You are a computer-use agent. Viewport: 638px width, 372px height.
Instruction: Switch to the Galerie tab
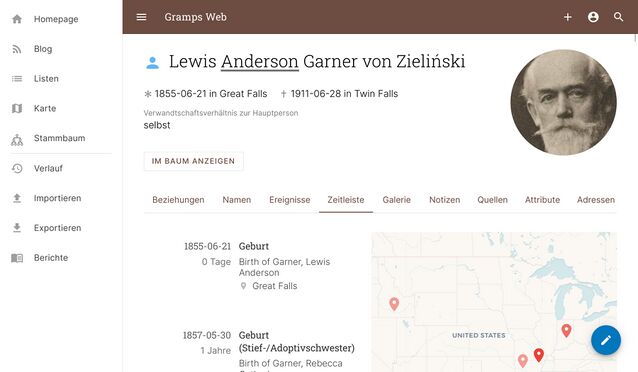[x=397, y=200]
